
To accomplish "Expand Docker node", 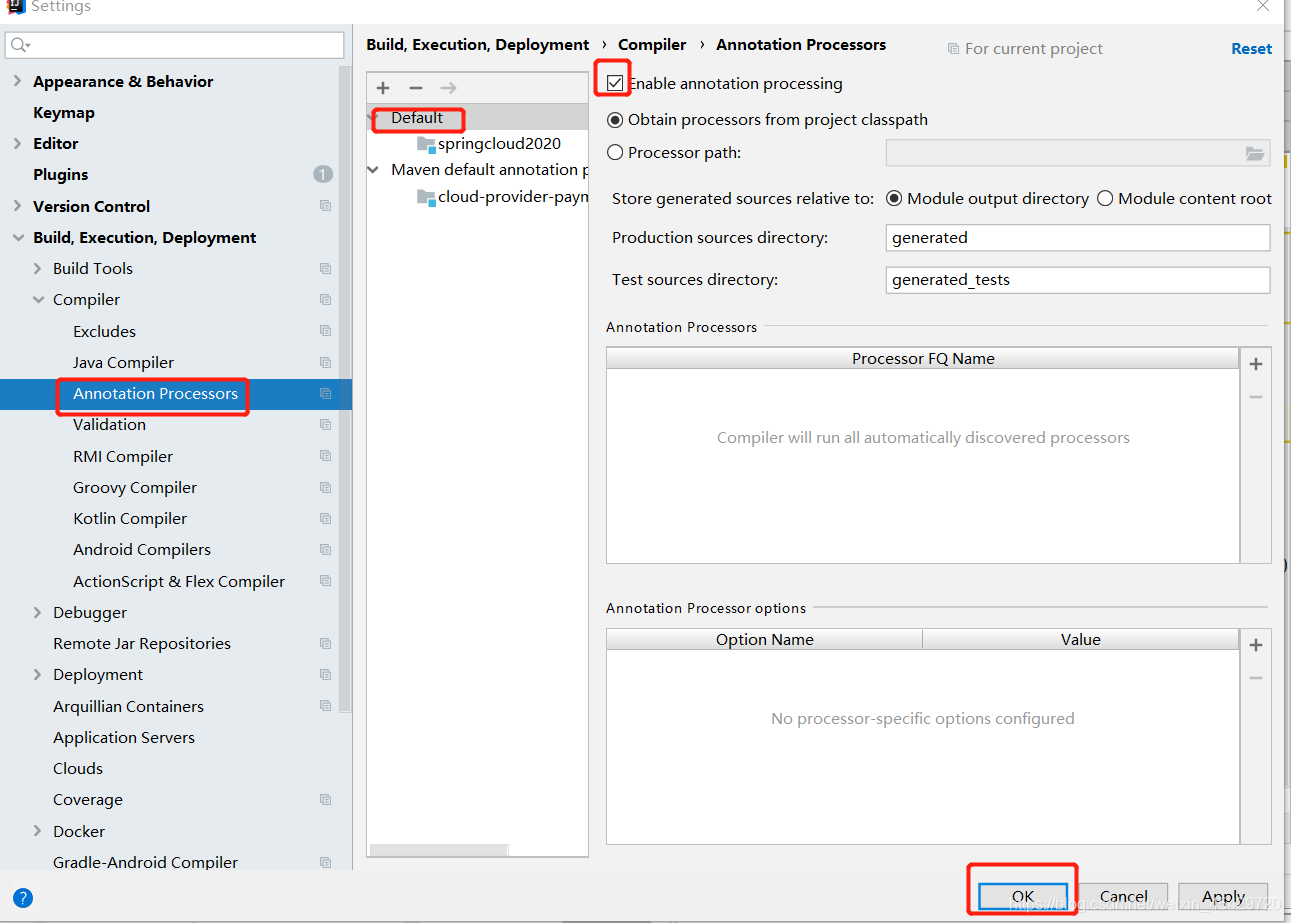I will pos(38,831).
